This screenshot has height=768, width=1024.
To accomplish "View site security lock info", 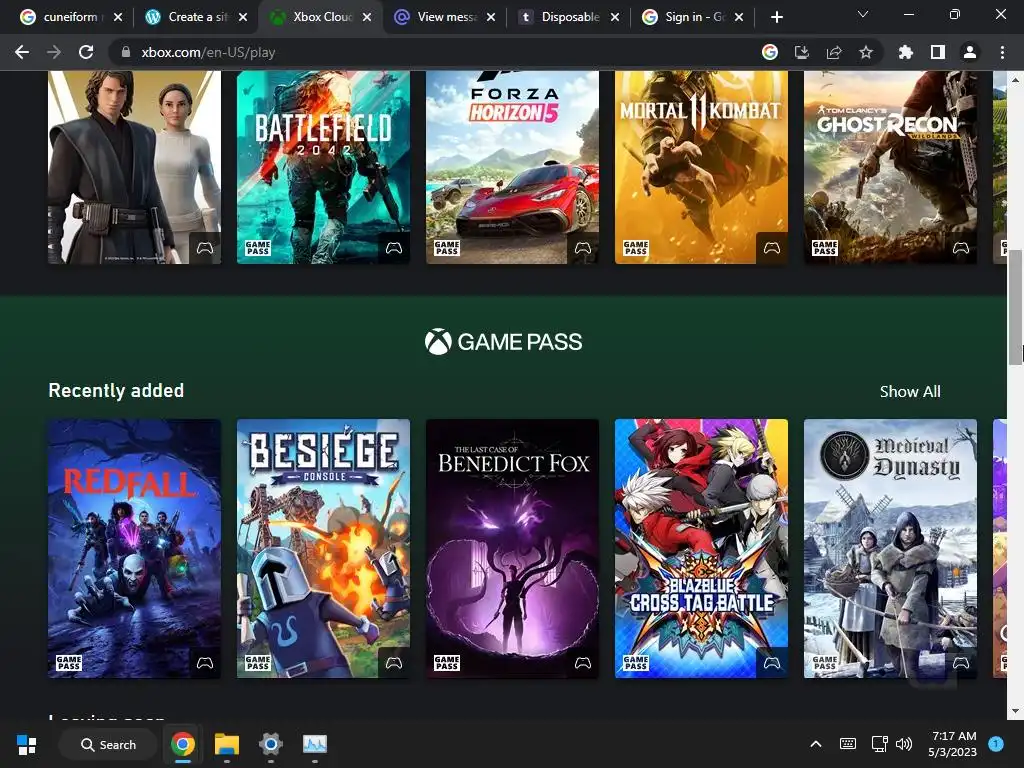I will tap(125, 52).
